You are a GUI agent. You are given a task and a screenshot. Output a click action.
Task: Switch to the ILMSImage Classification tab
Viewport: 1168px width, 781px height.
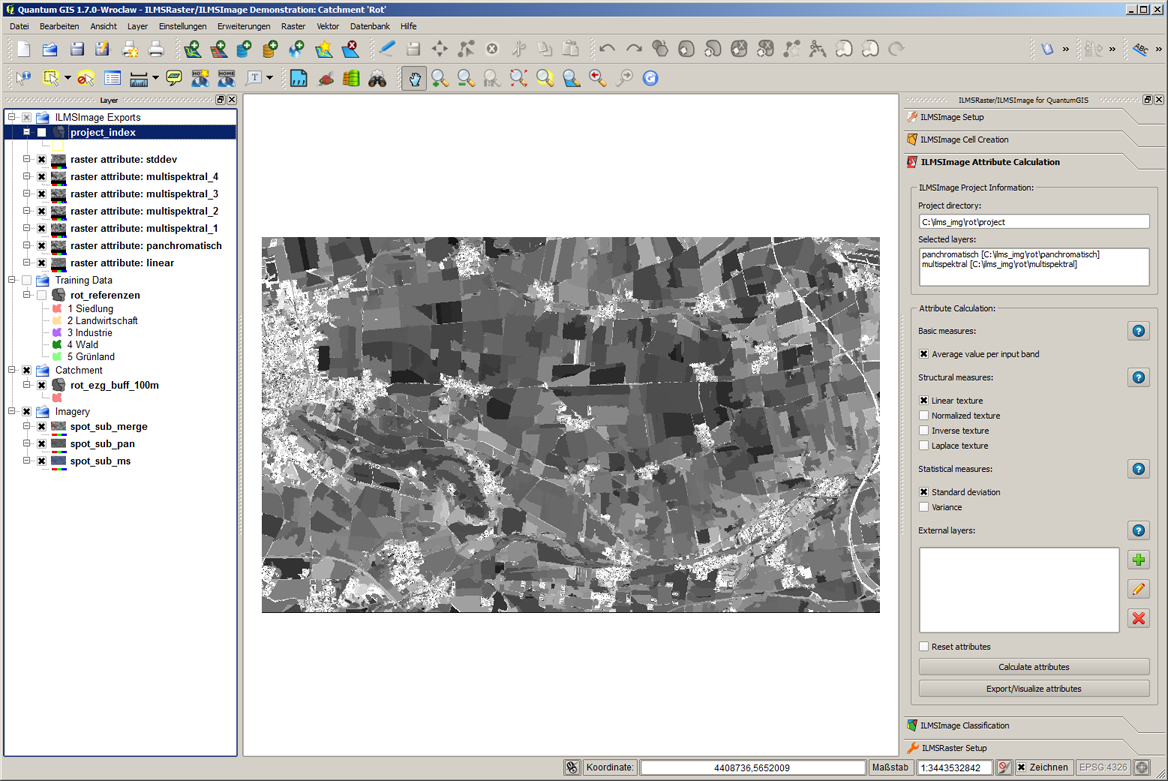coord(964,726)
